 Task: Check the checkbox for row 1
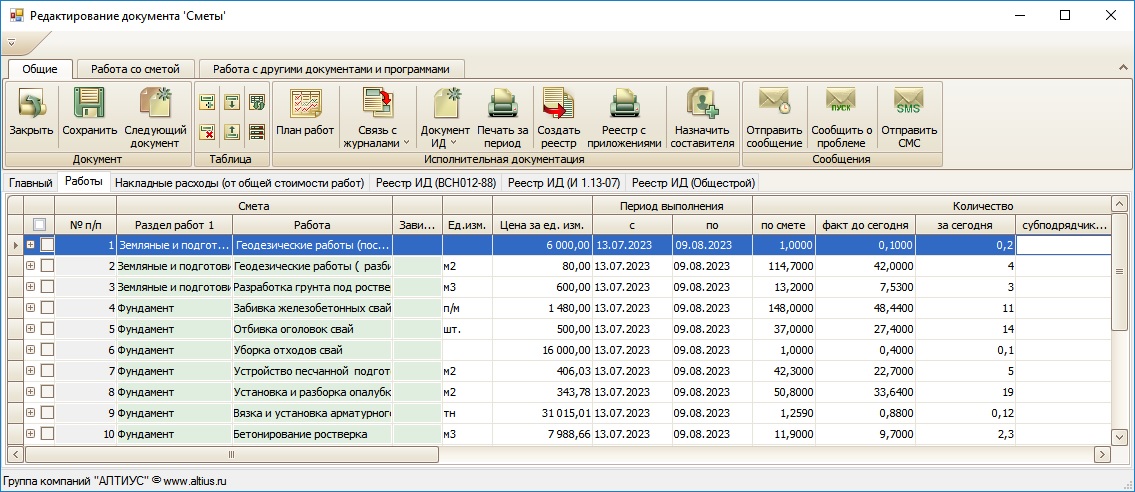[47, 245]
